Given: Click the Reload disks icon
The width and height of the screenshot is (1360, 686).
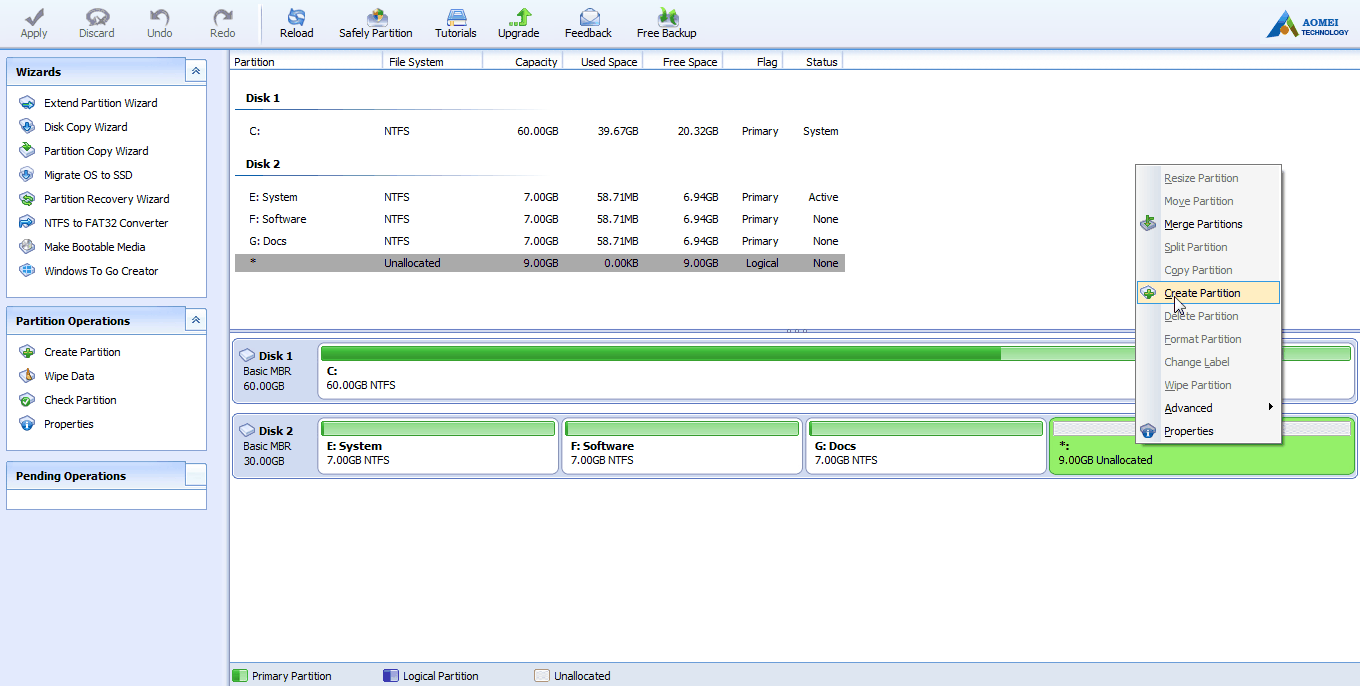Looking at the screenshot, I should point(296,23).
